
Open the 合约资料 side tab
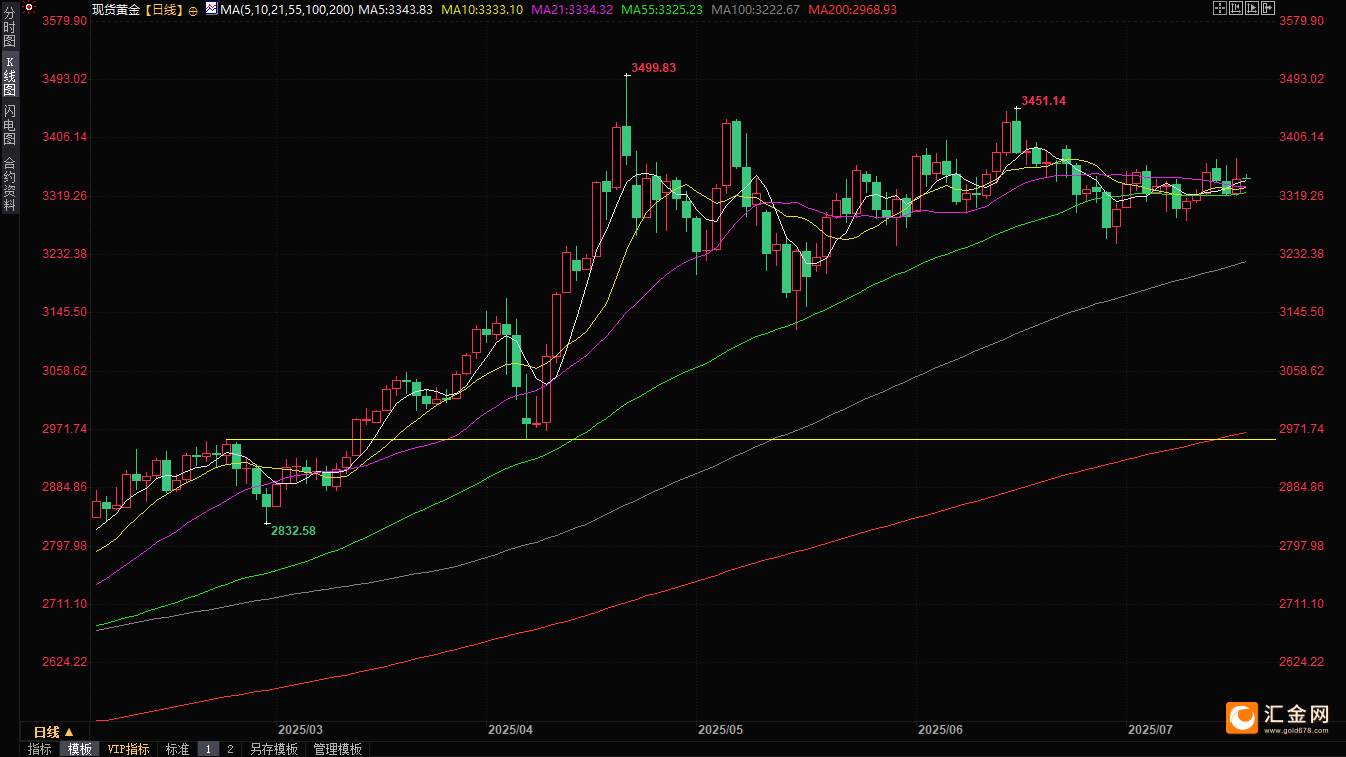pyautogui.click(x=9, y=184)
